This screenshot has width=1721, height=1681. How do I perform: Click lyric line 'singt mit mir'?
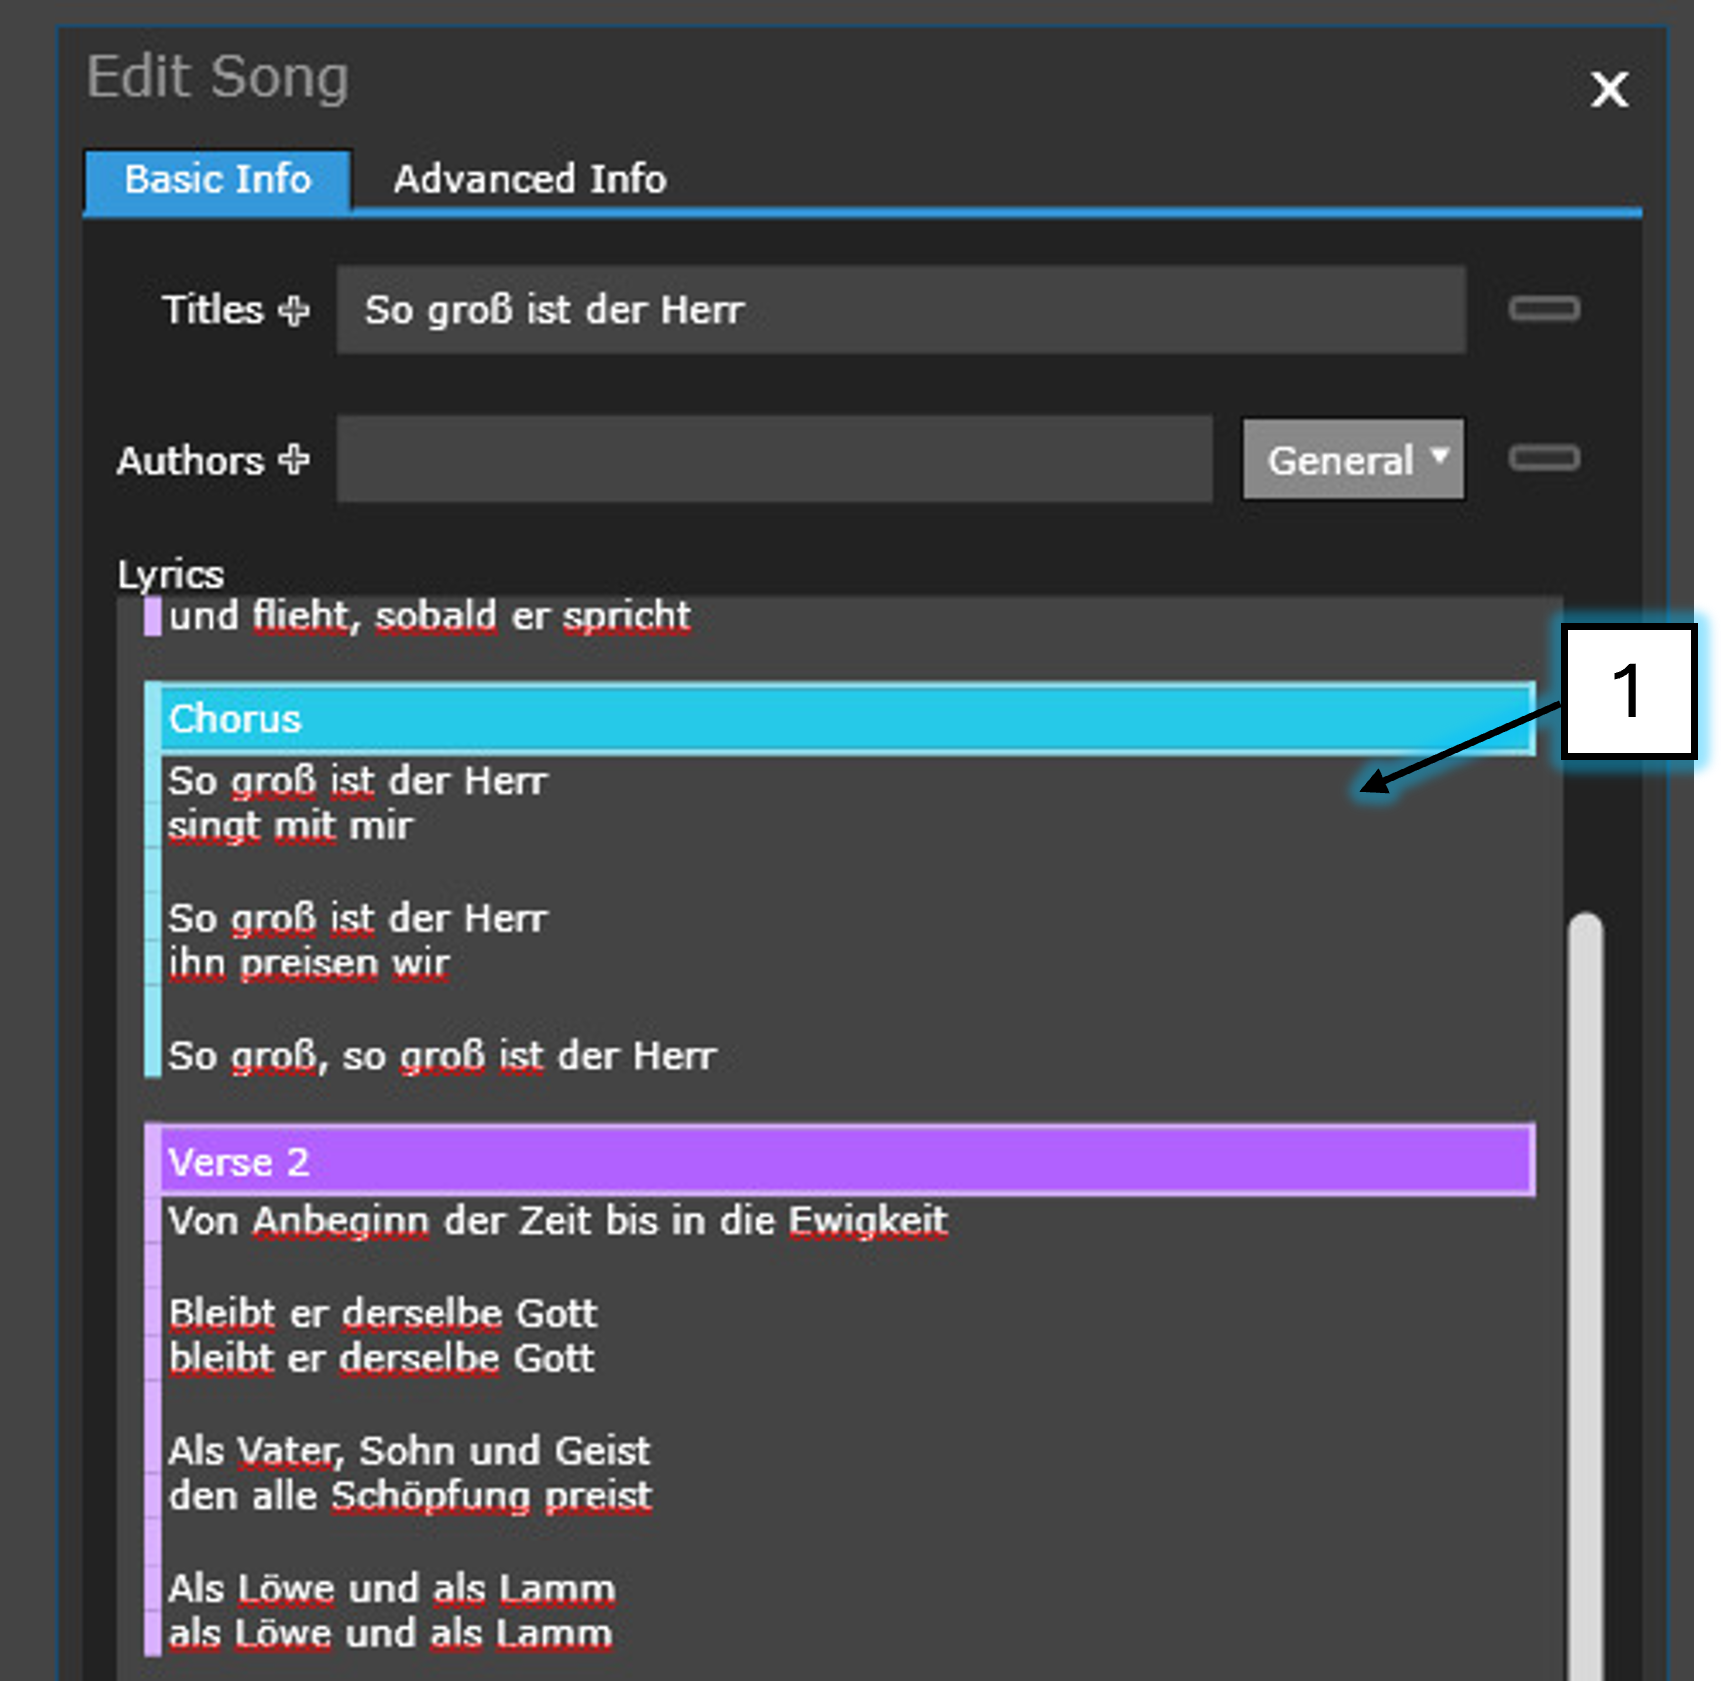coord(290,826)
